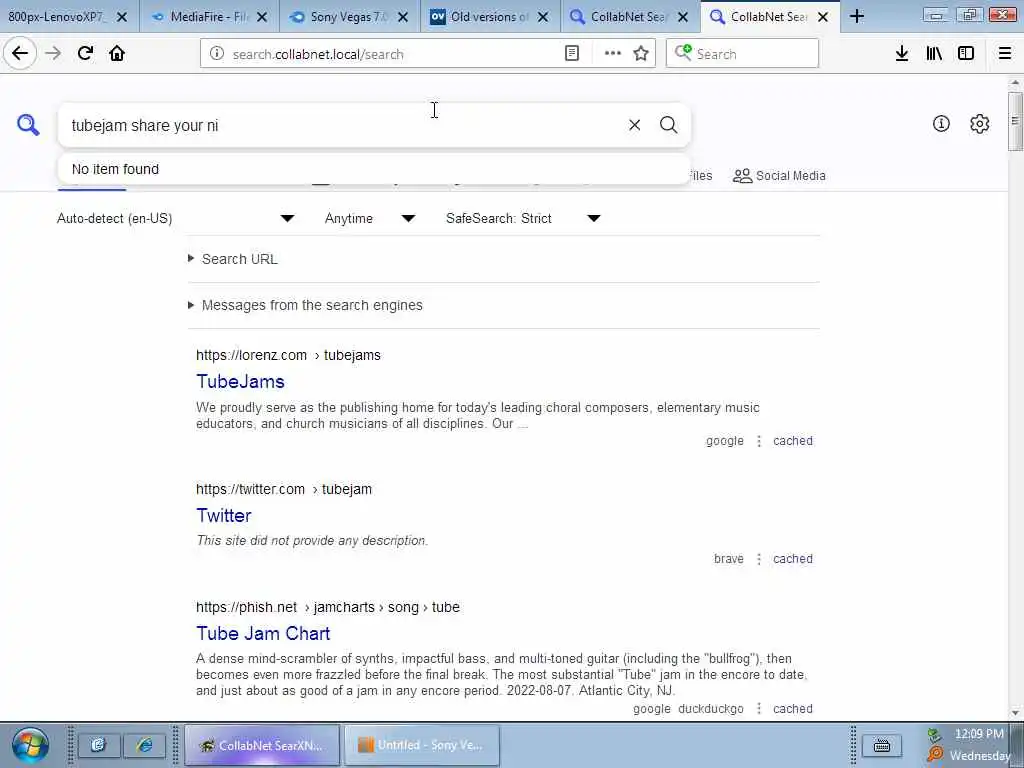Open the browser home page
This screenshot has width=1024, height=768.
pos(117,54)
